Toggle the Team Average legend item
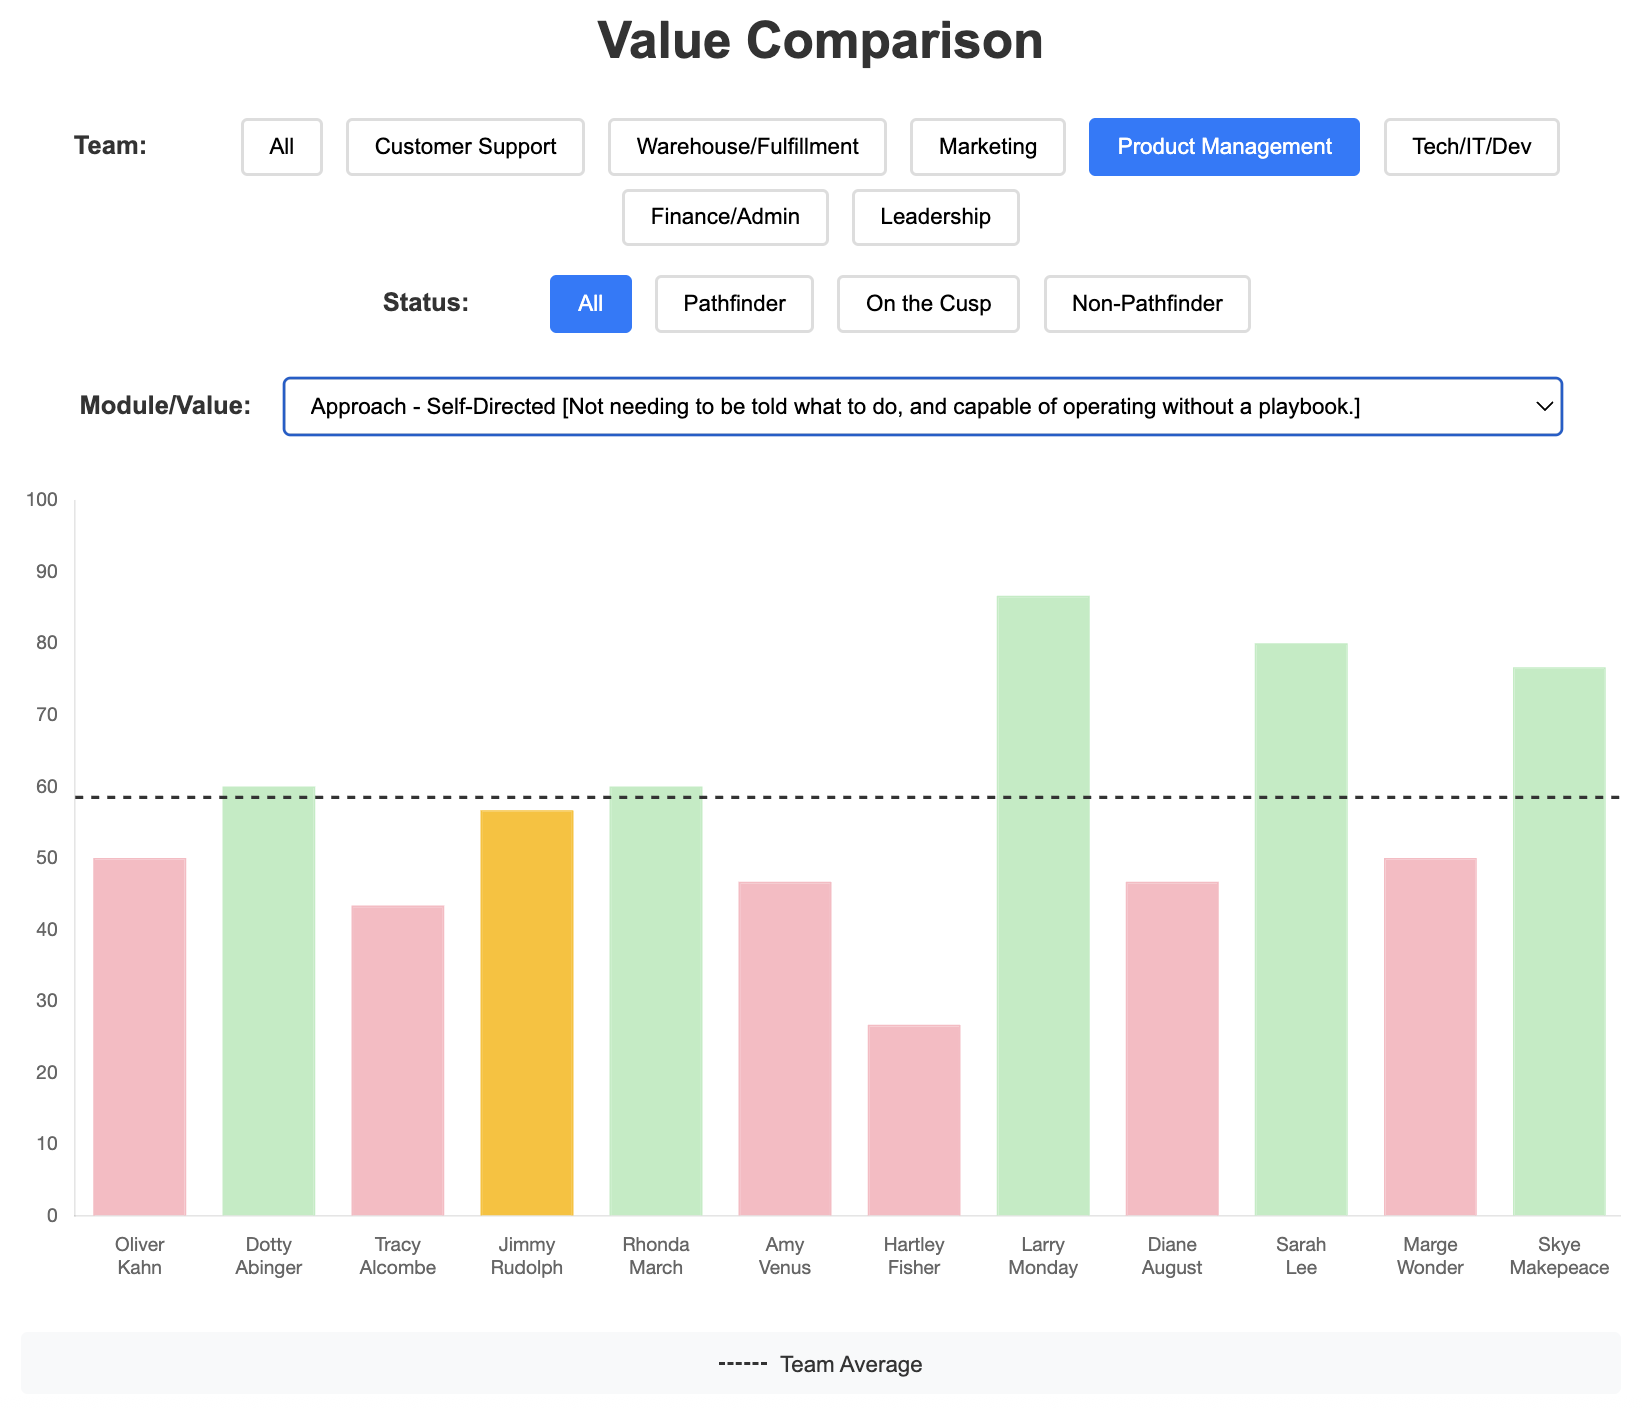The image size is (1642, 1408). coord(821,1364)
